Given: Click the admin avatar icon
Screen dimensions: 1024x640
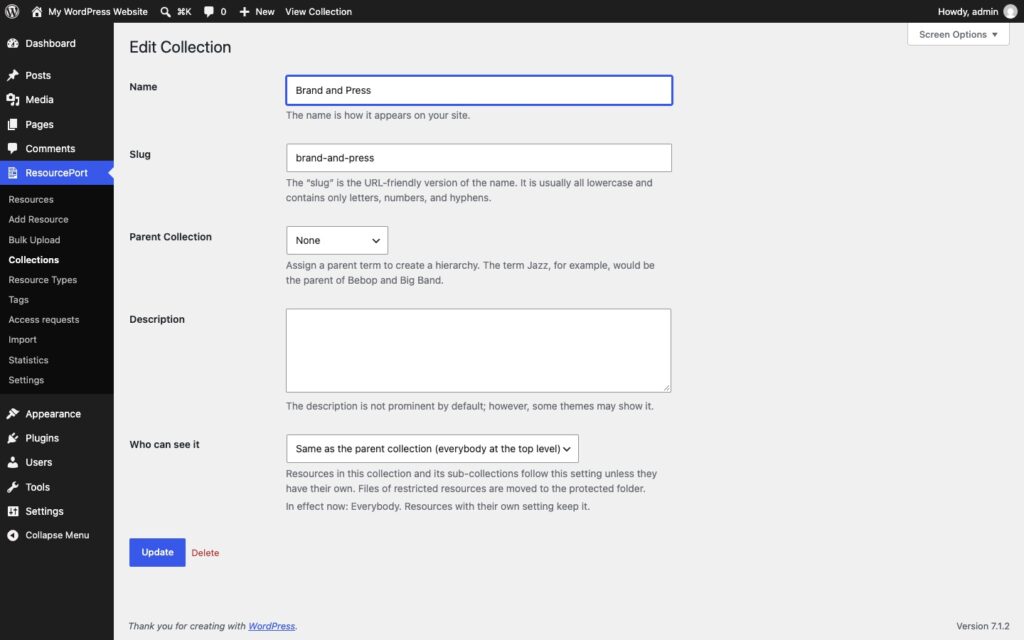Looking at the screenshot, I should pos(1010,12).
